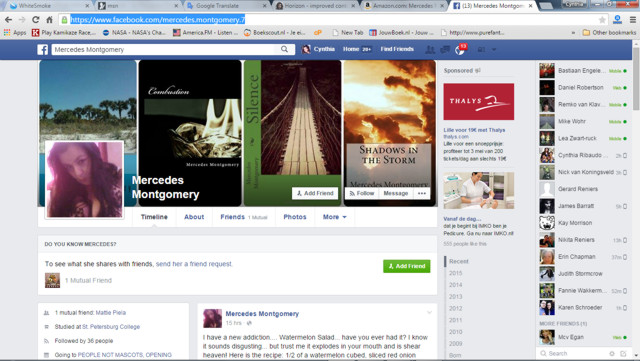Jump to 2014 on the timeline
640x361 pixels.
(456, 285)
